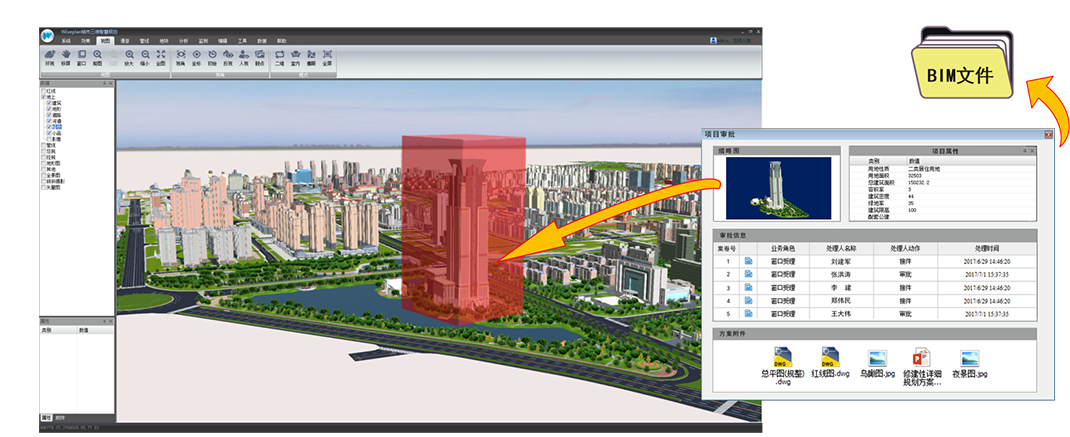The width and height of the screenshot is (1070, 437).
Task: Click the 放大 zoom-in tool
Action: point(129,56)
